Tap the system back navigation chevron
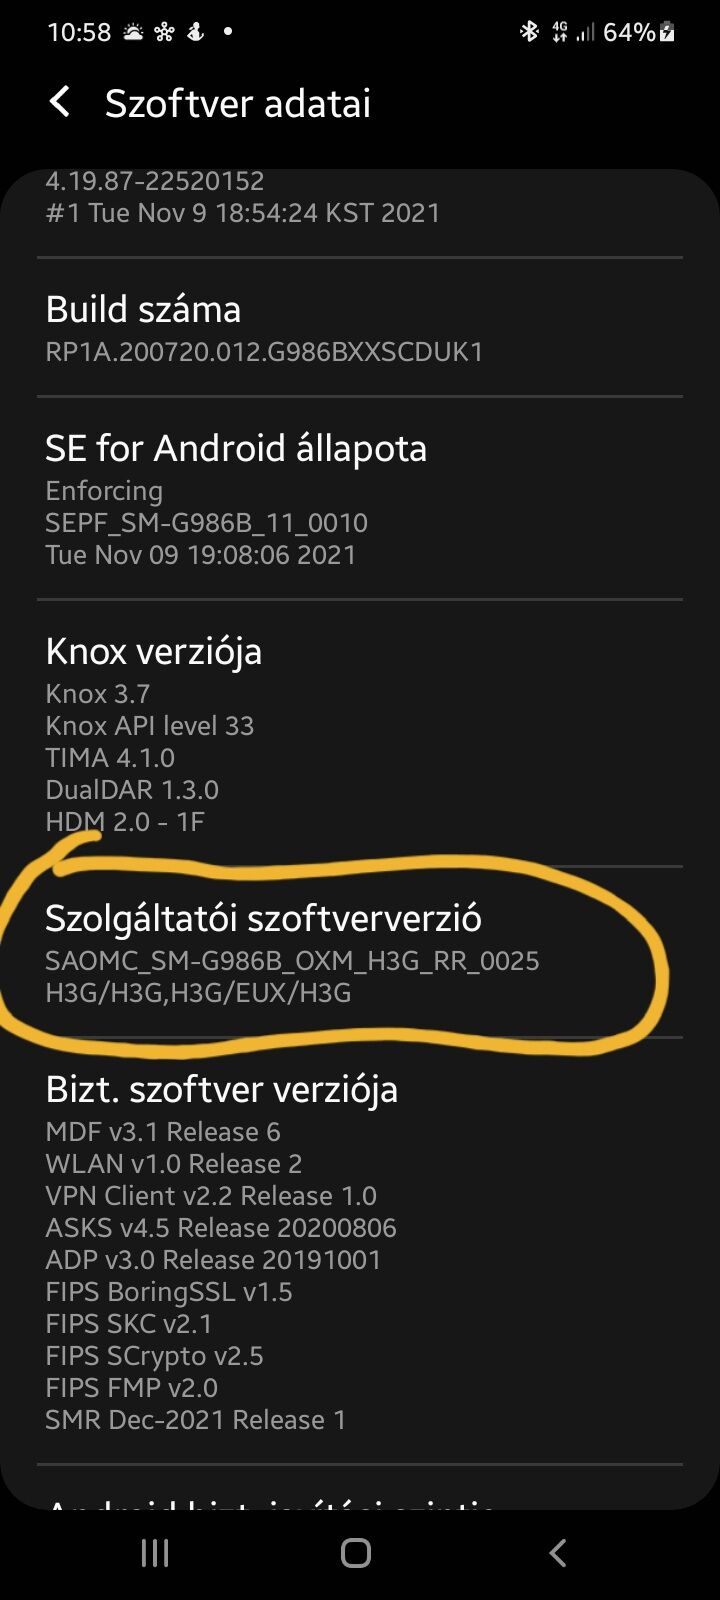Image resolution: width=720 pixels, height=1600 pixels. tap(558, 1552)
